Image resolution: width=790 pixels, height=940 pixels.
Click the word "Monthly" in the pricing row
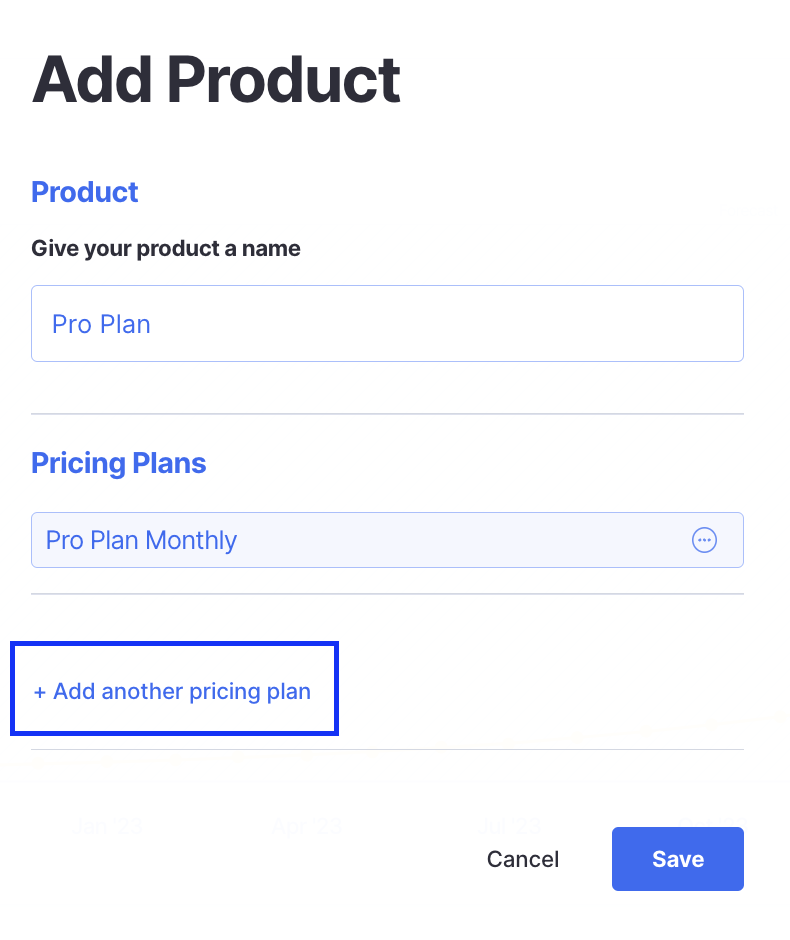191,541
